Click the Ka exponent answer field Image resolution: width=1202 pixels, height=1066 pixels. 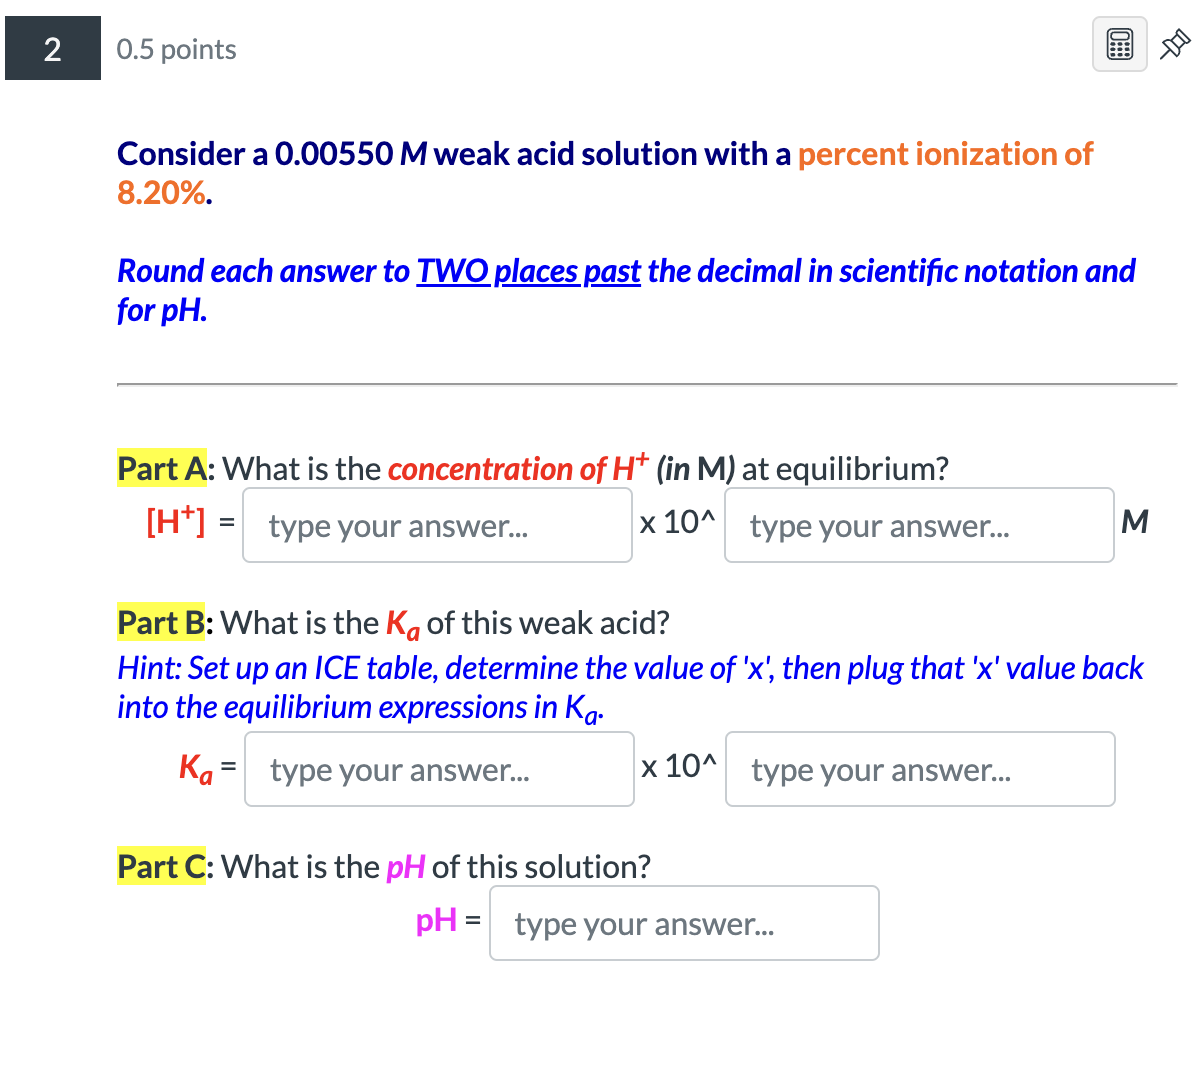pos(919,769)
